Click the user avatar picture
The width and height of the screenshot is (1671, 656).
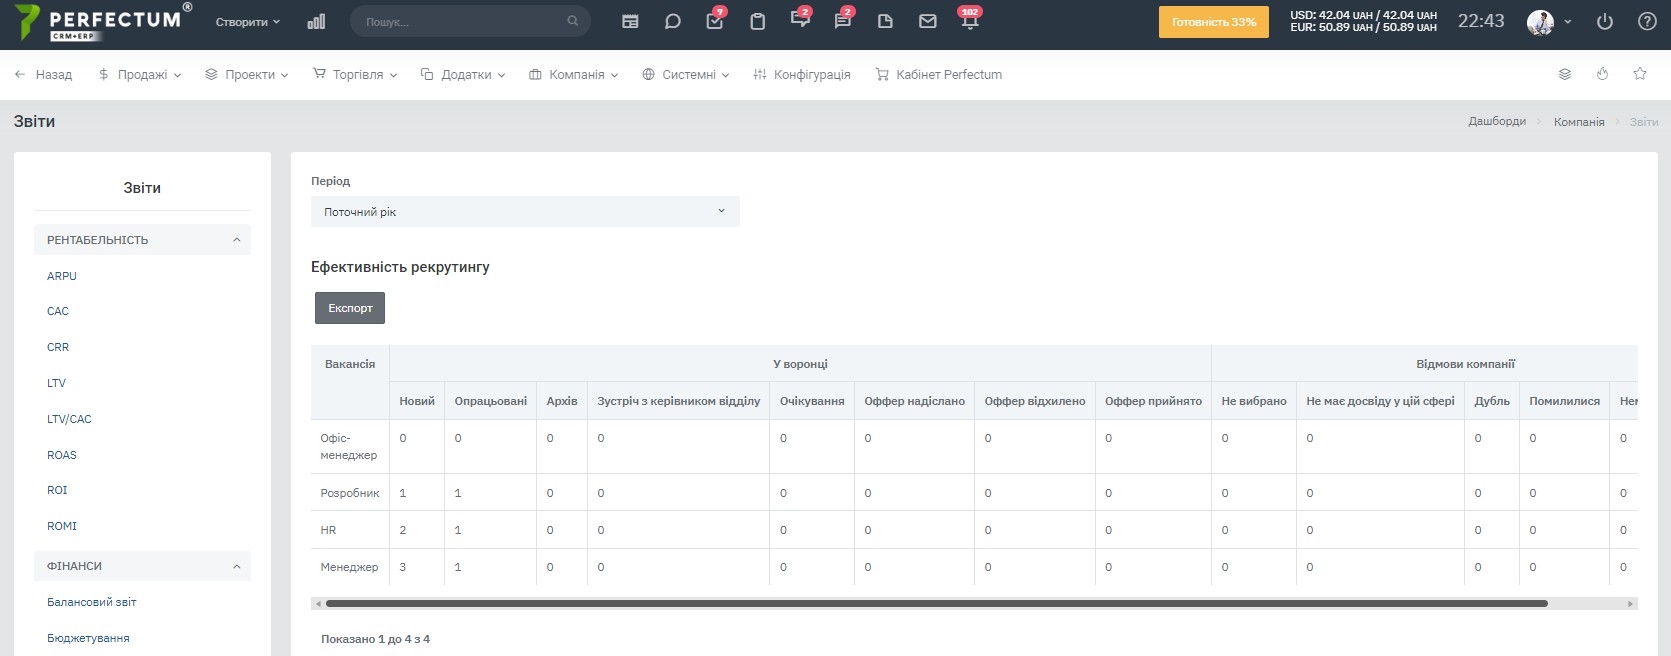tap(1540, 22)
